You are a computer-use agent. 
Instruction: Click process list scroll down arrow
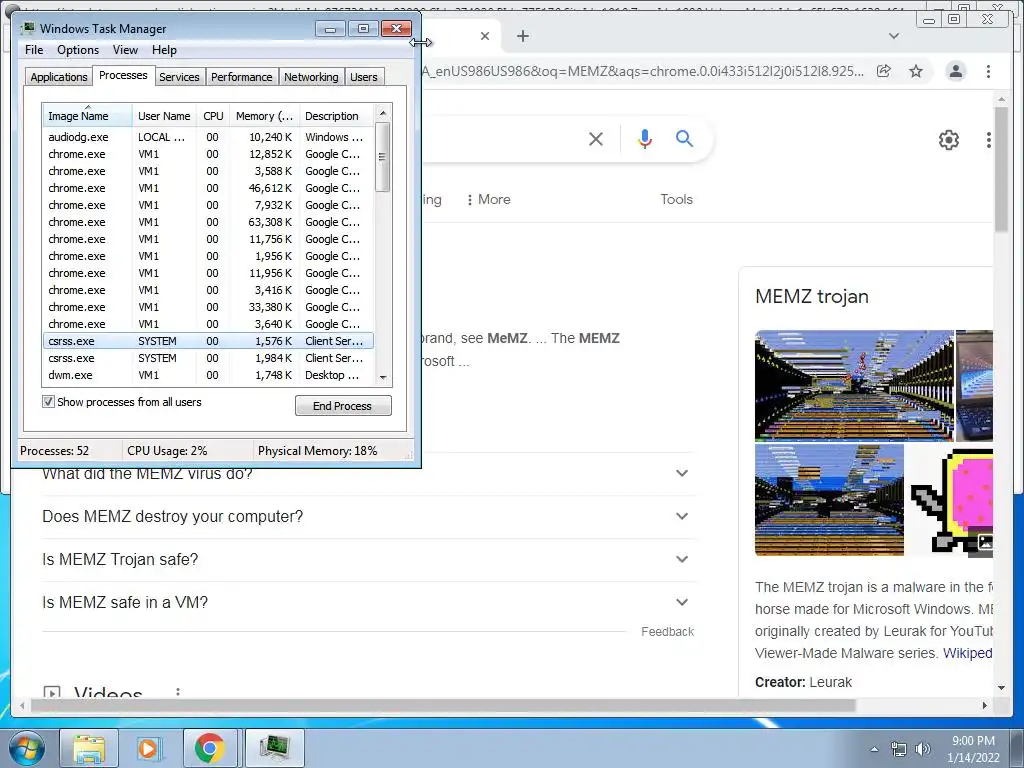(x=383, y=377)
